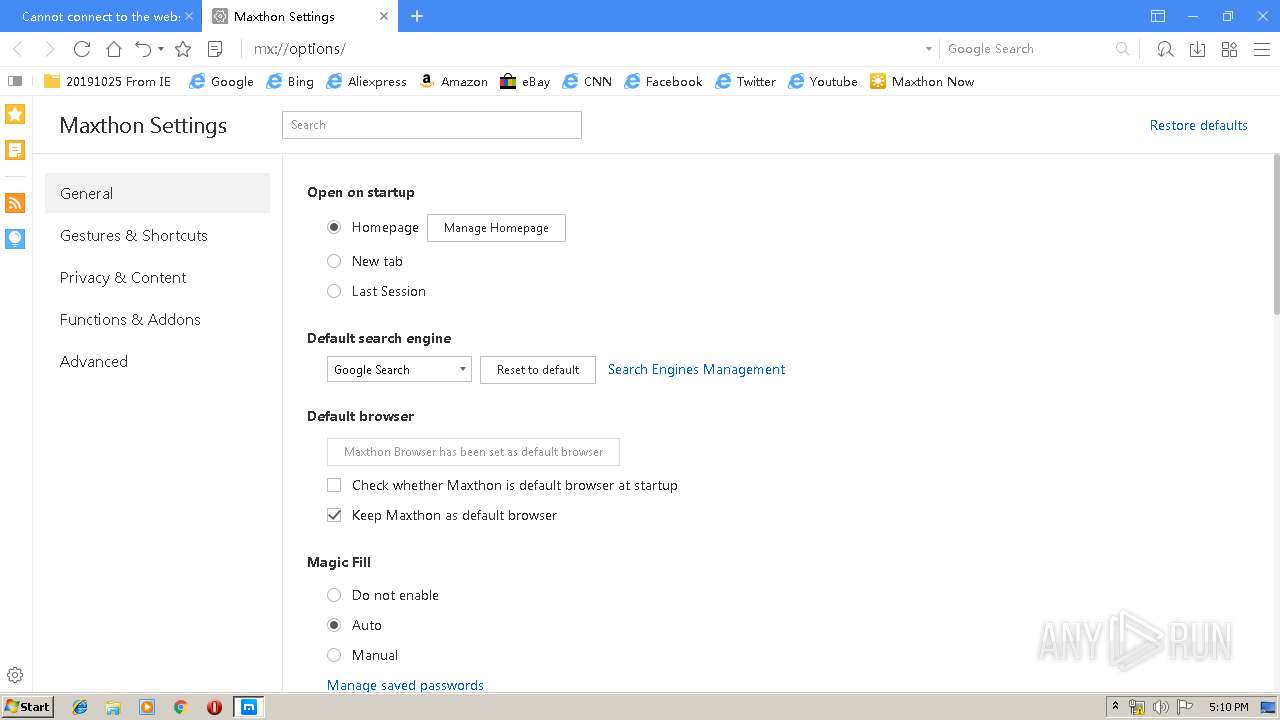
Task: Open sidebar settings gear icon
Action: coord(15,675)
